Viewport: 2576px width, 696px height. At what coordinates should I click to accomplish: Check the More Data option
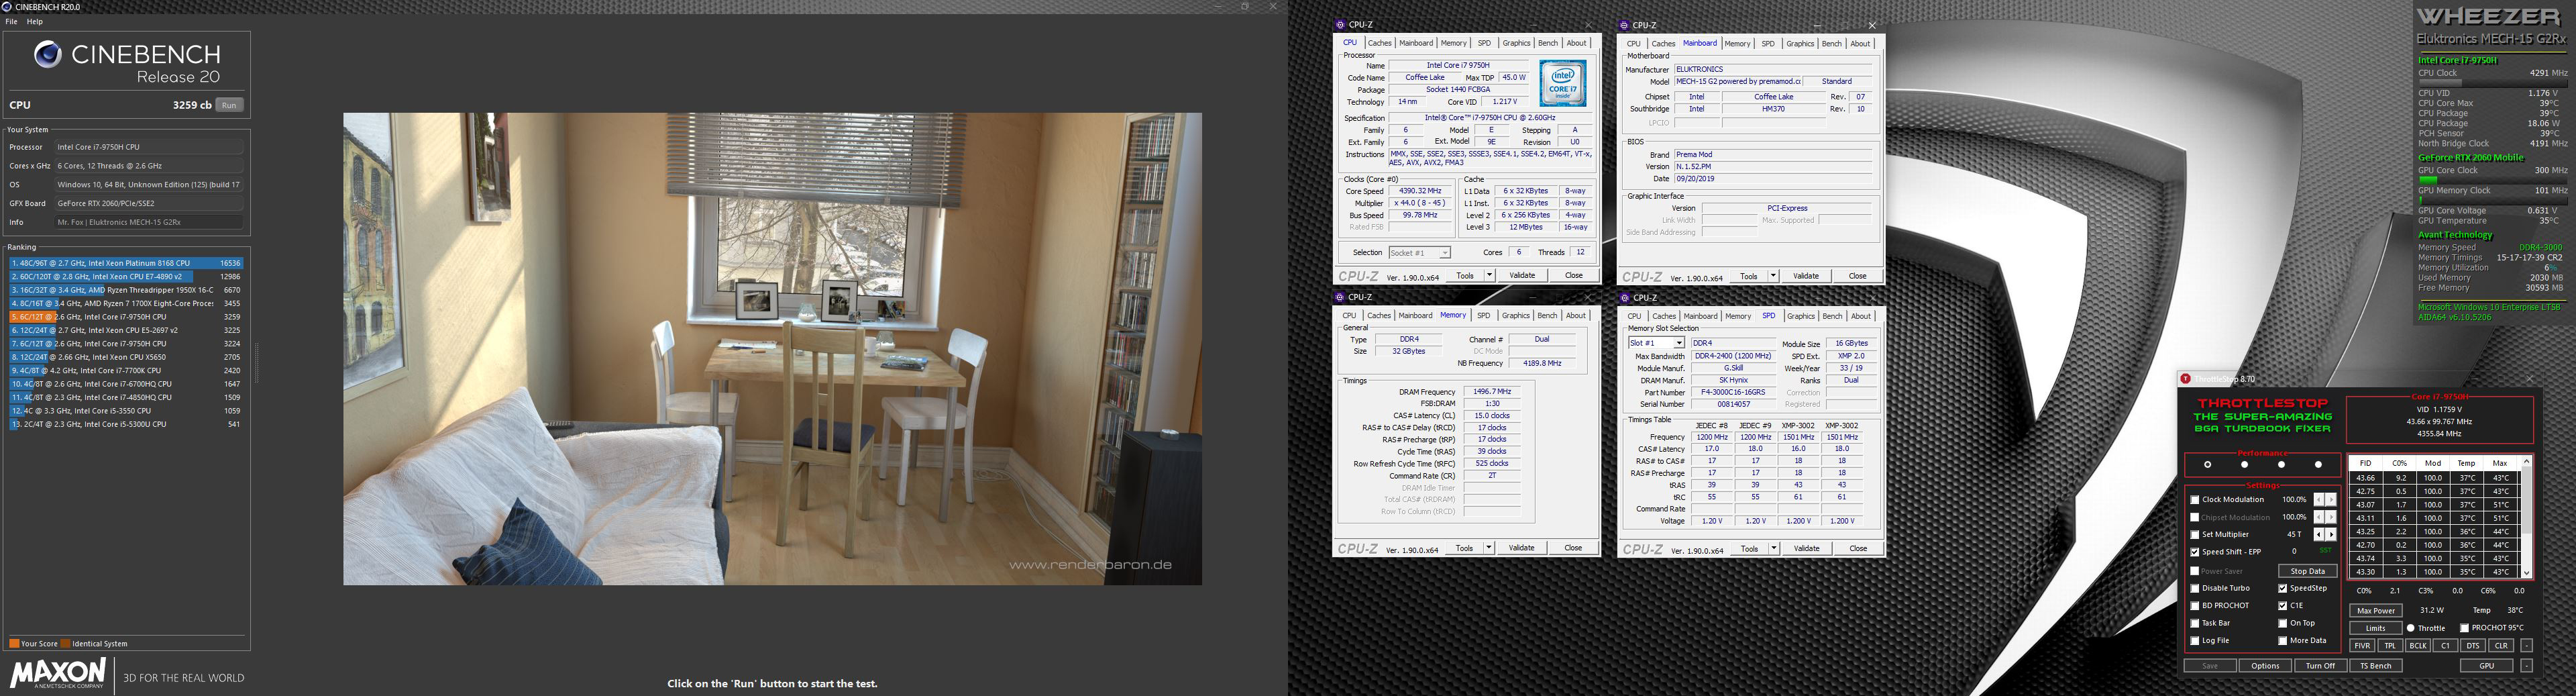2283,641
